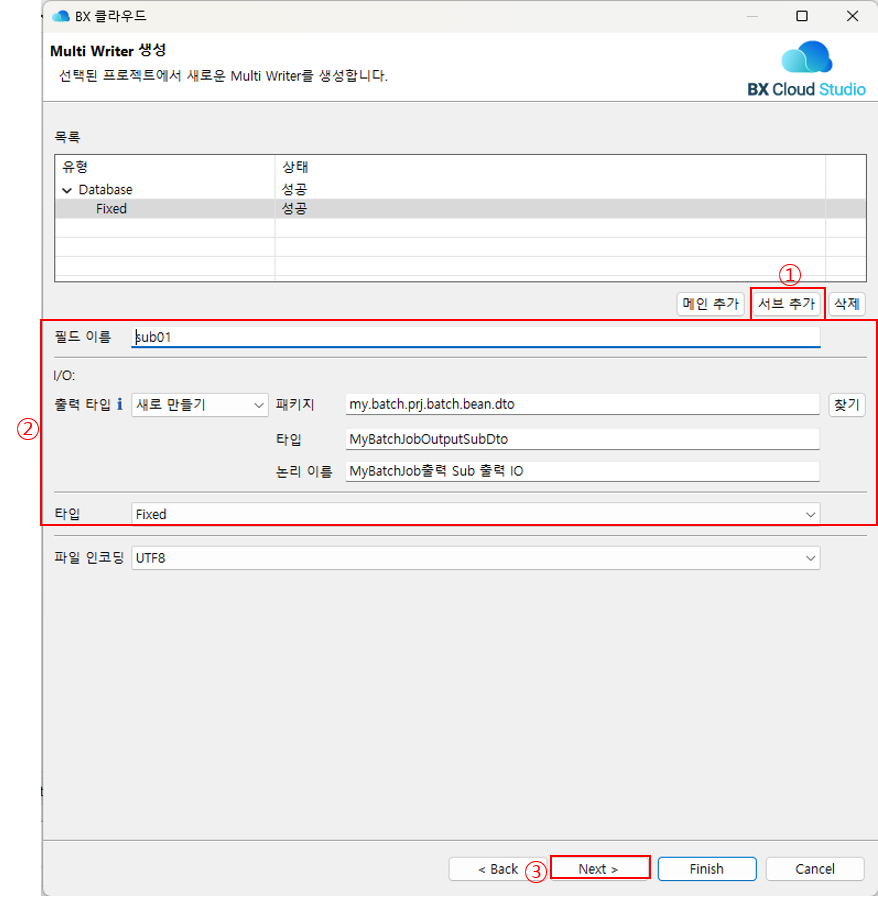Open the 파일 인코딩 UTF8 dropdown
The image size is (878, 900).
[475, 558]
